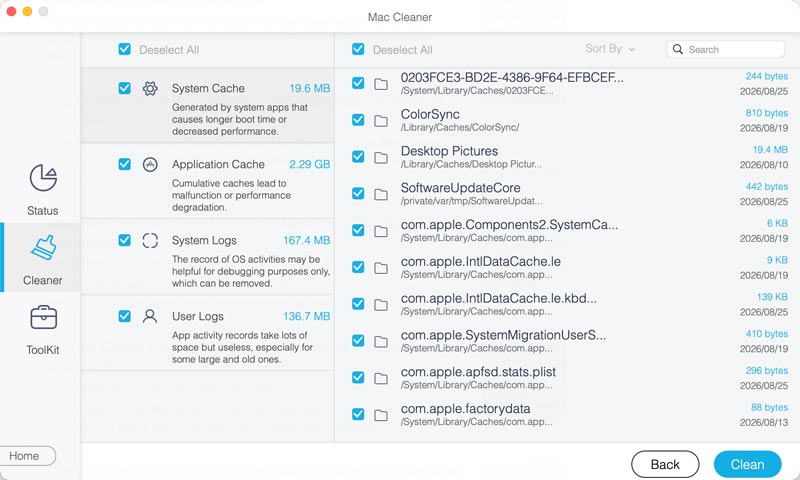This screenshot has width=800, height=480.
Task: Uncheck the User Logs category
Action: tap(124, 316)
